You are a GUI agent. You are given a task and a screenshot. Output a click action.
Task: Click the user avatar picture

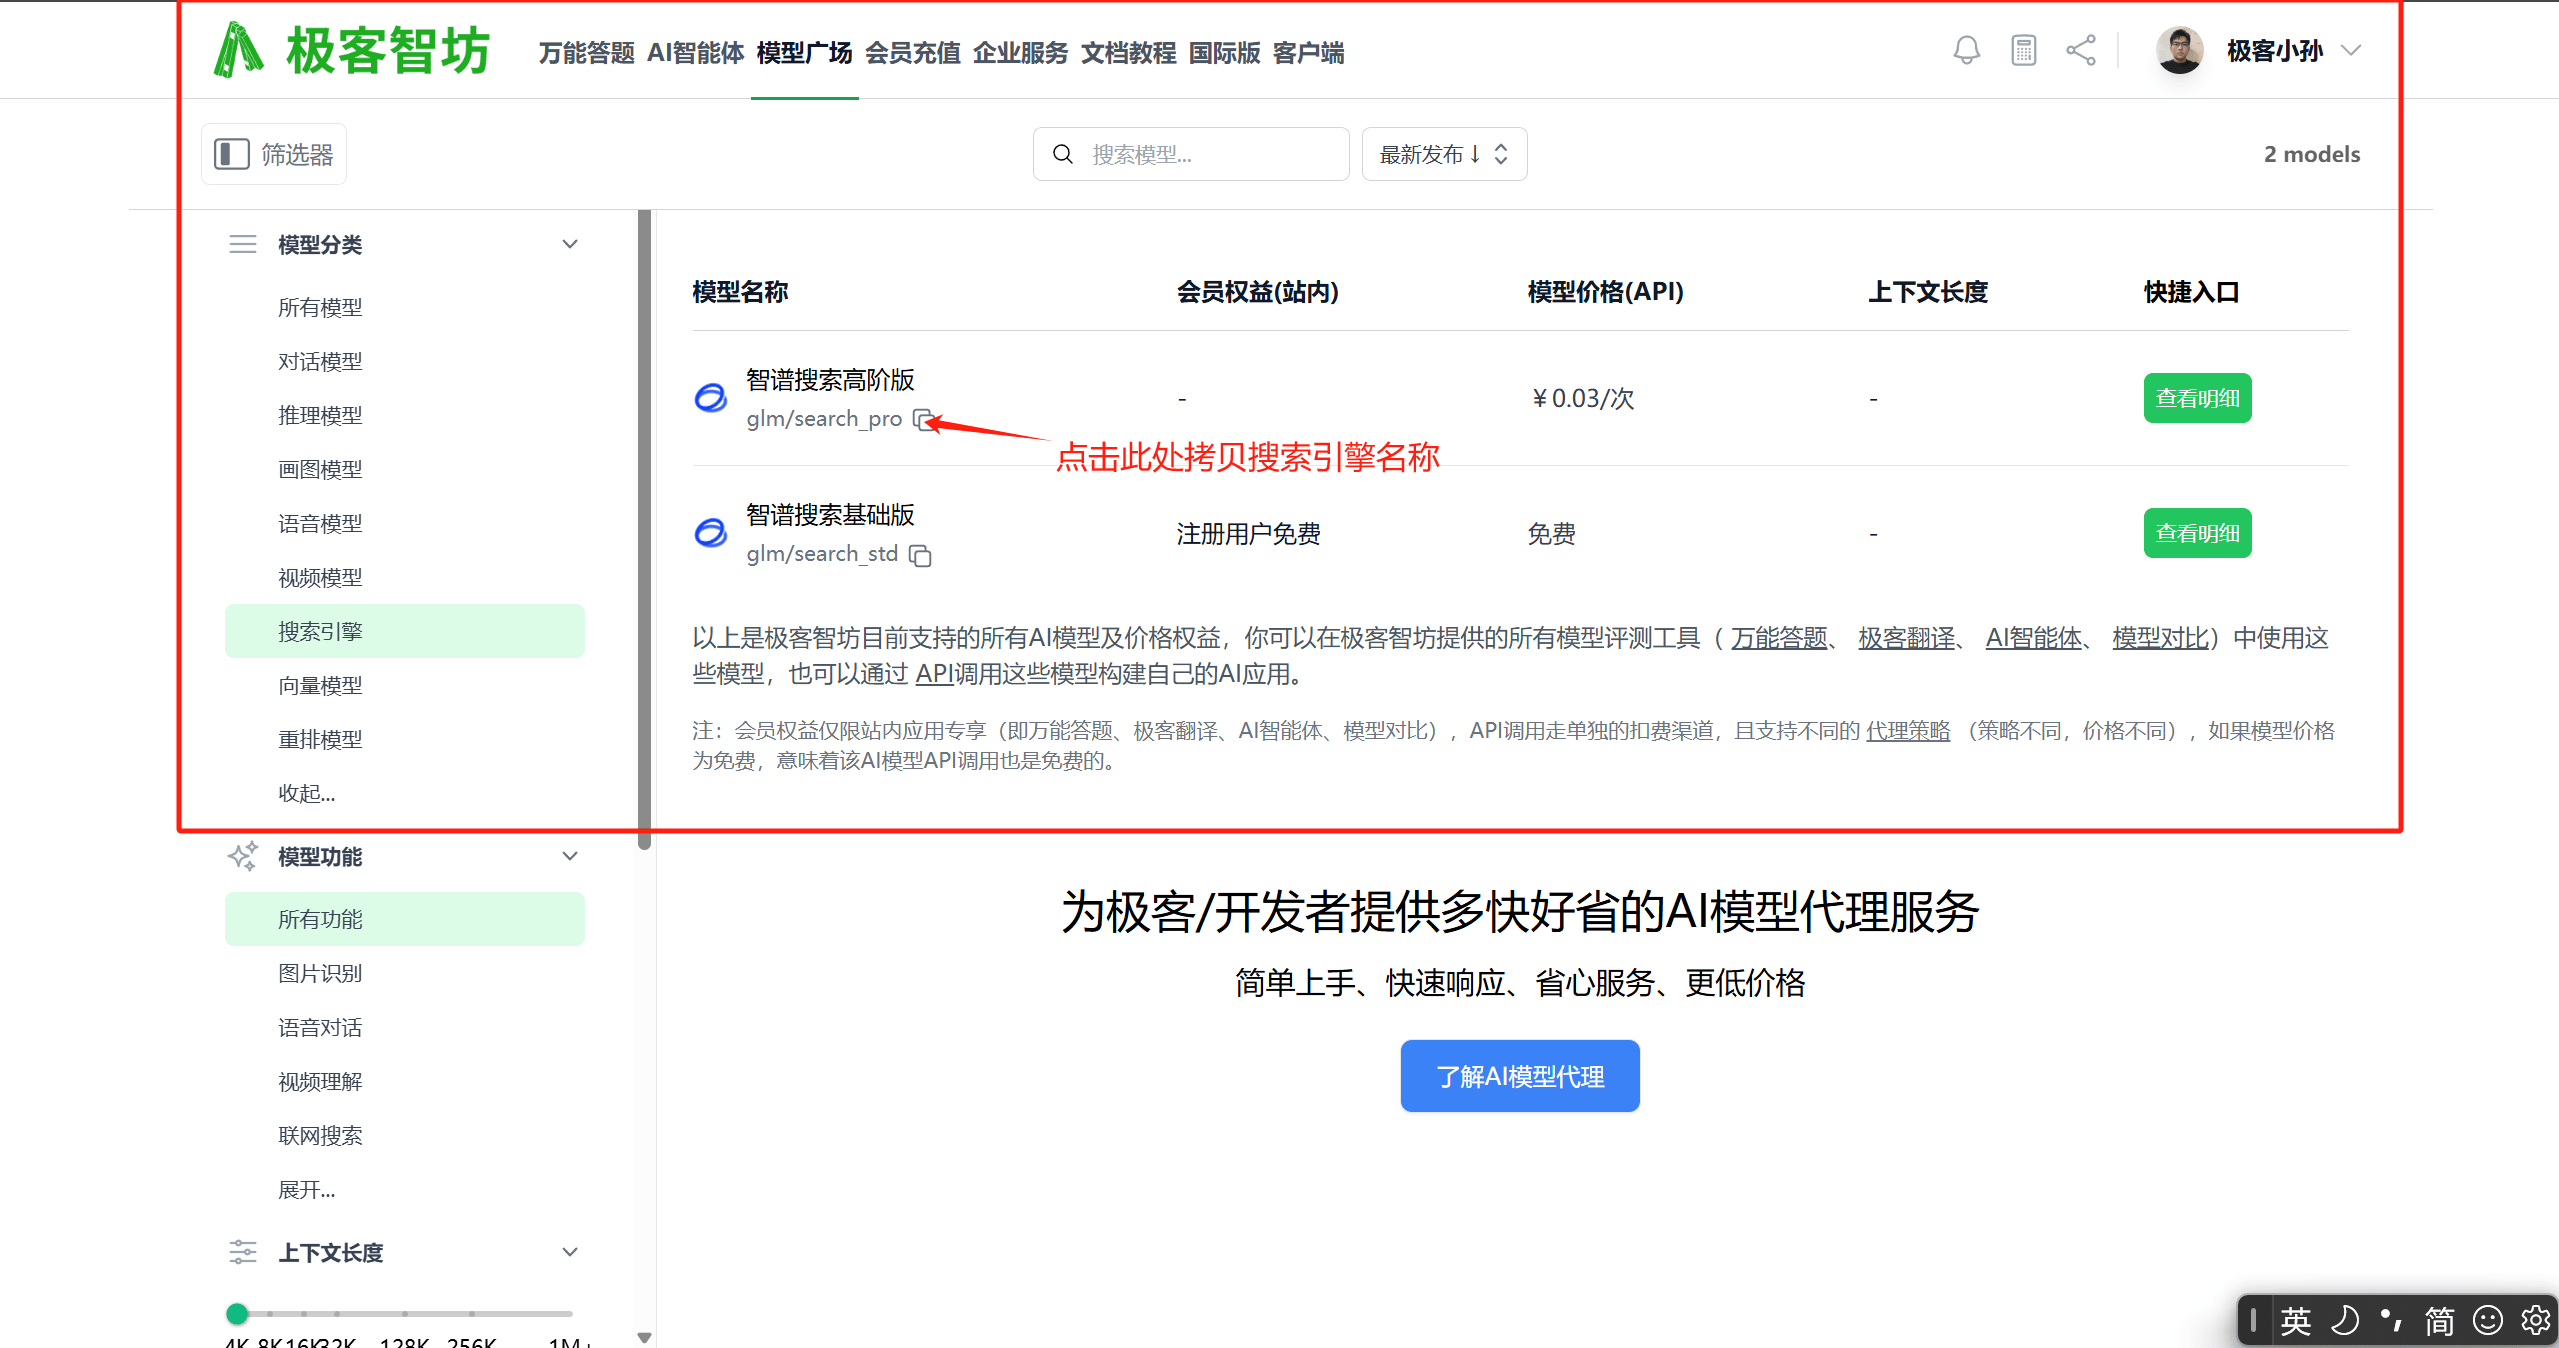pos(2179,50)
